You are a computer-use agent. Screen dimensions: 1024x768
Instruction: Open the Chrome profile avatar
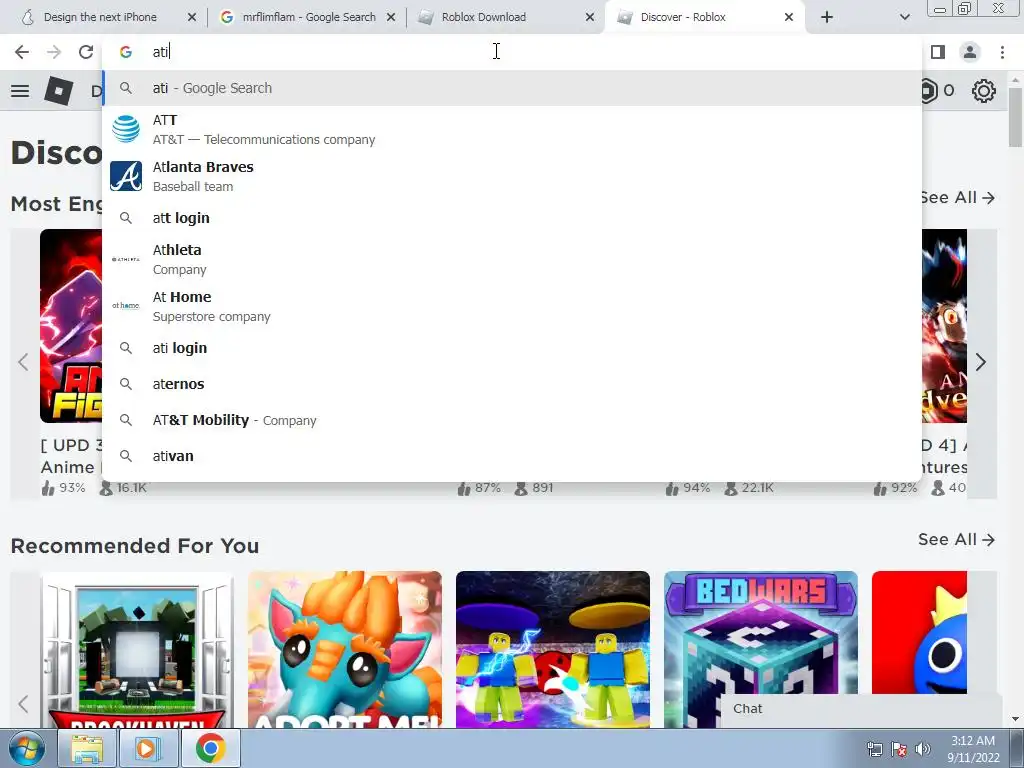970,52
